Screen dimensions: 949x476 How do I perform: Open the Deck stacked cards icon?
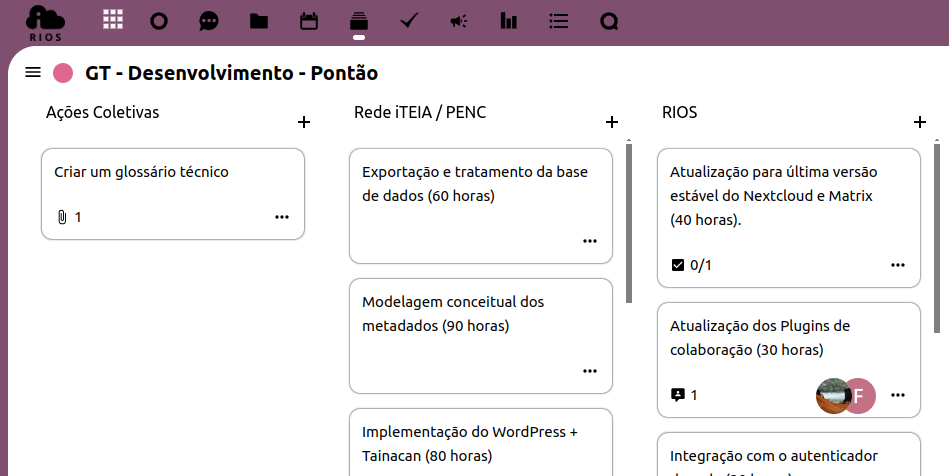(359, 21)
